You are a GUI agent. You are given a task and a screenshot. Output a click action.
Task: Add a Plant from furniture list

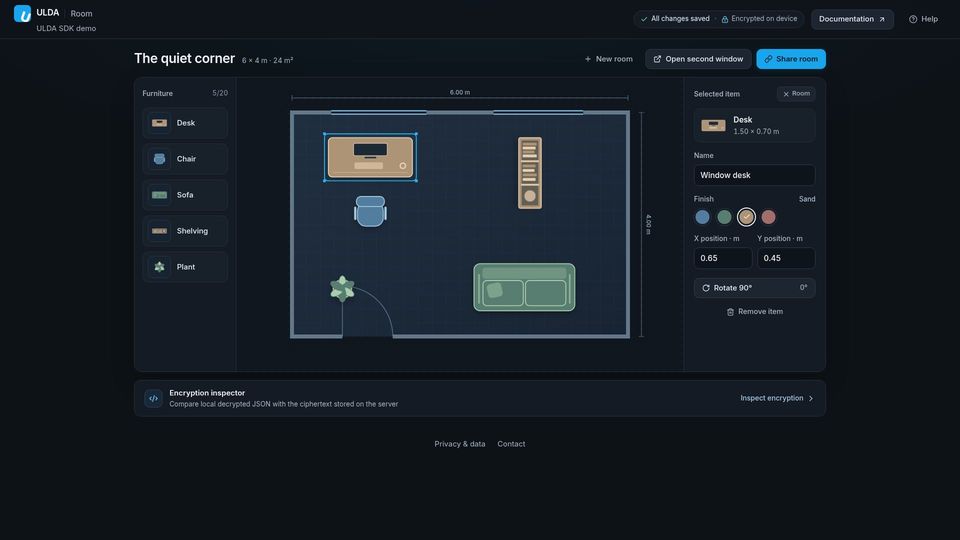tap(185, 267)
